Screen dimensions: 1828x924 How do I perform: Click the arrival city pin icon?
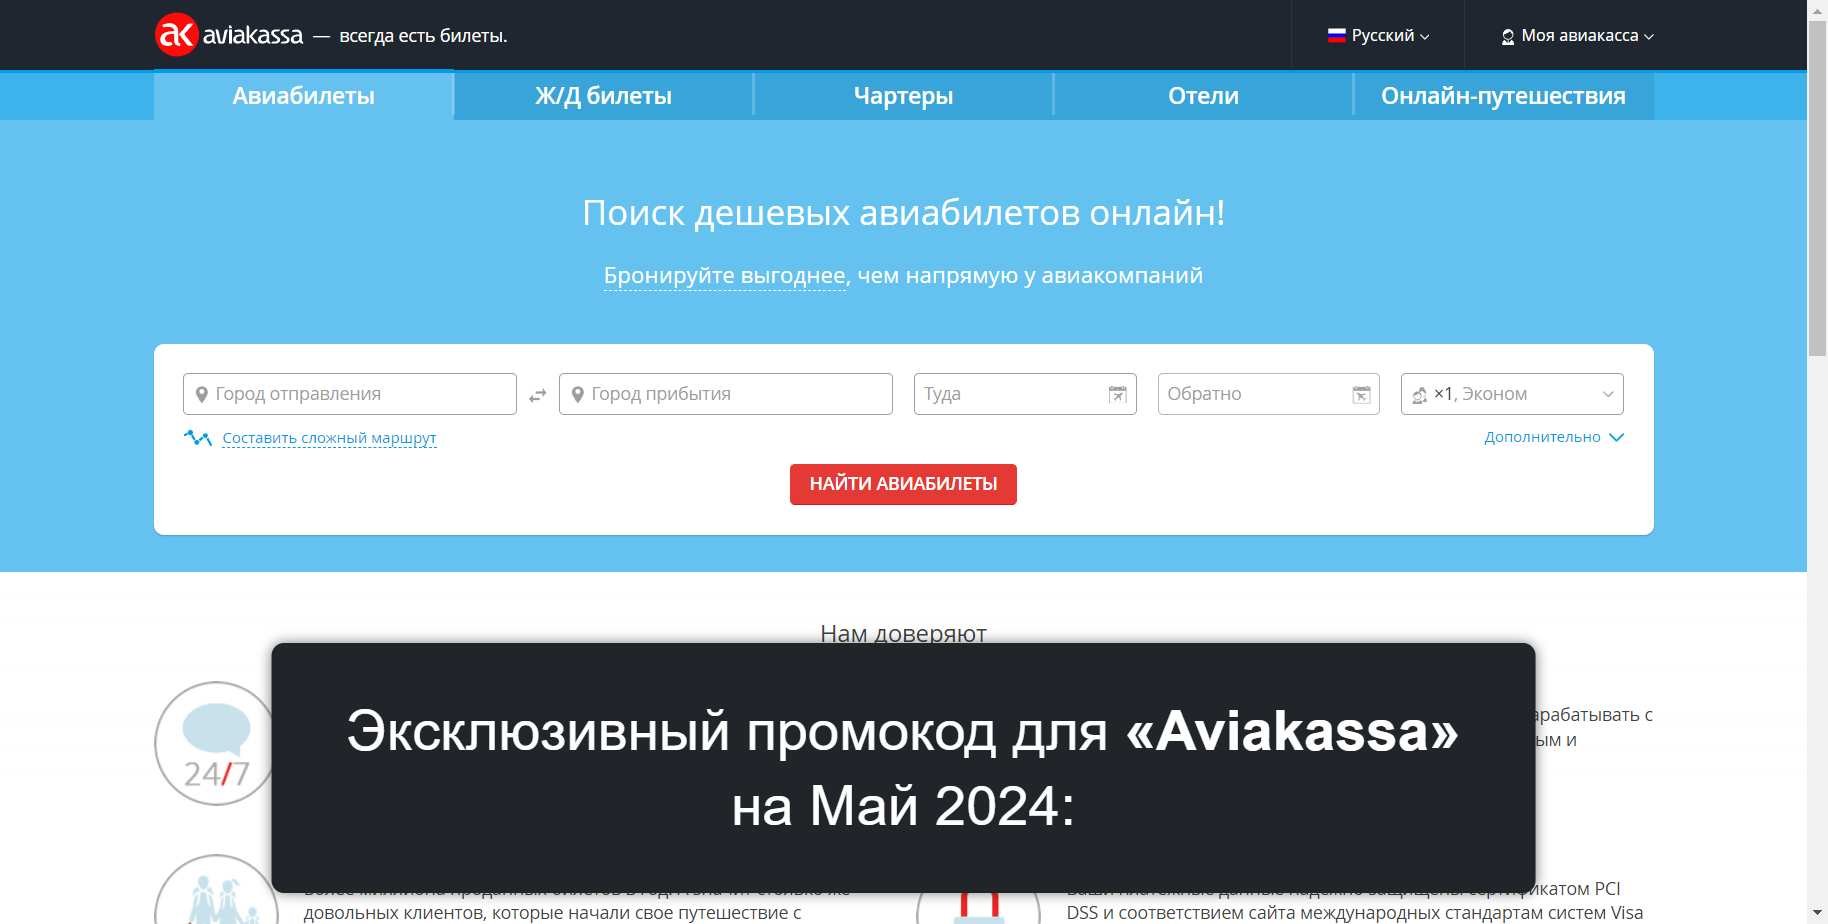coord(578,395)
